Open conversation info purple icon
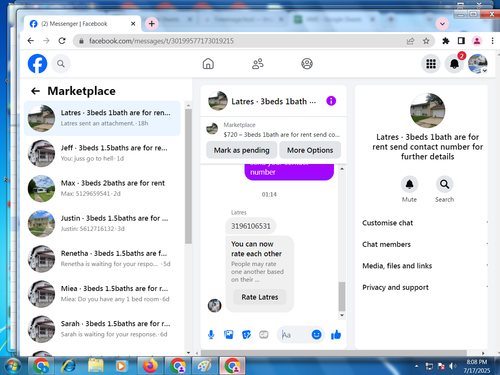The width and height of the screenshot is (500, 375). tap(331, 101)
